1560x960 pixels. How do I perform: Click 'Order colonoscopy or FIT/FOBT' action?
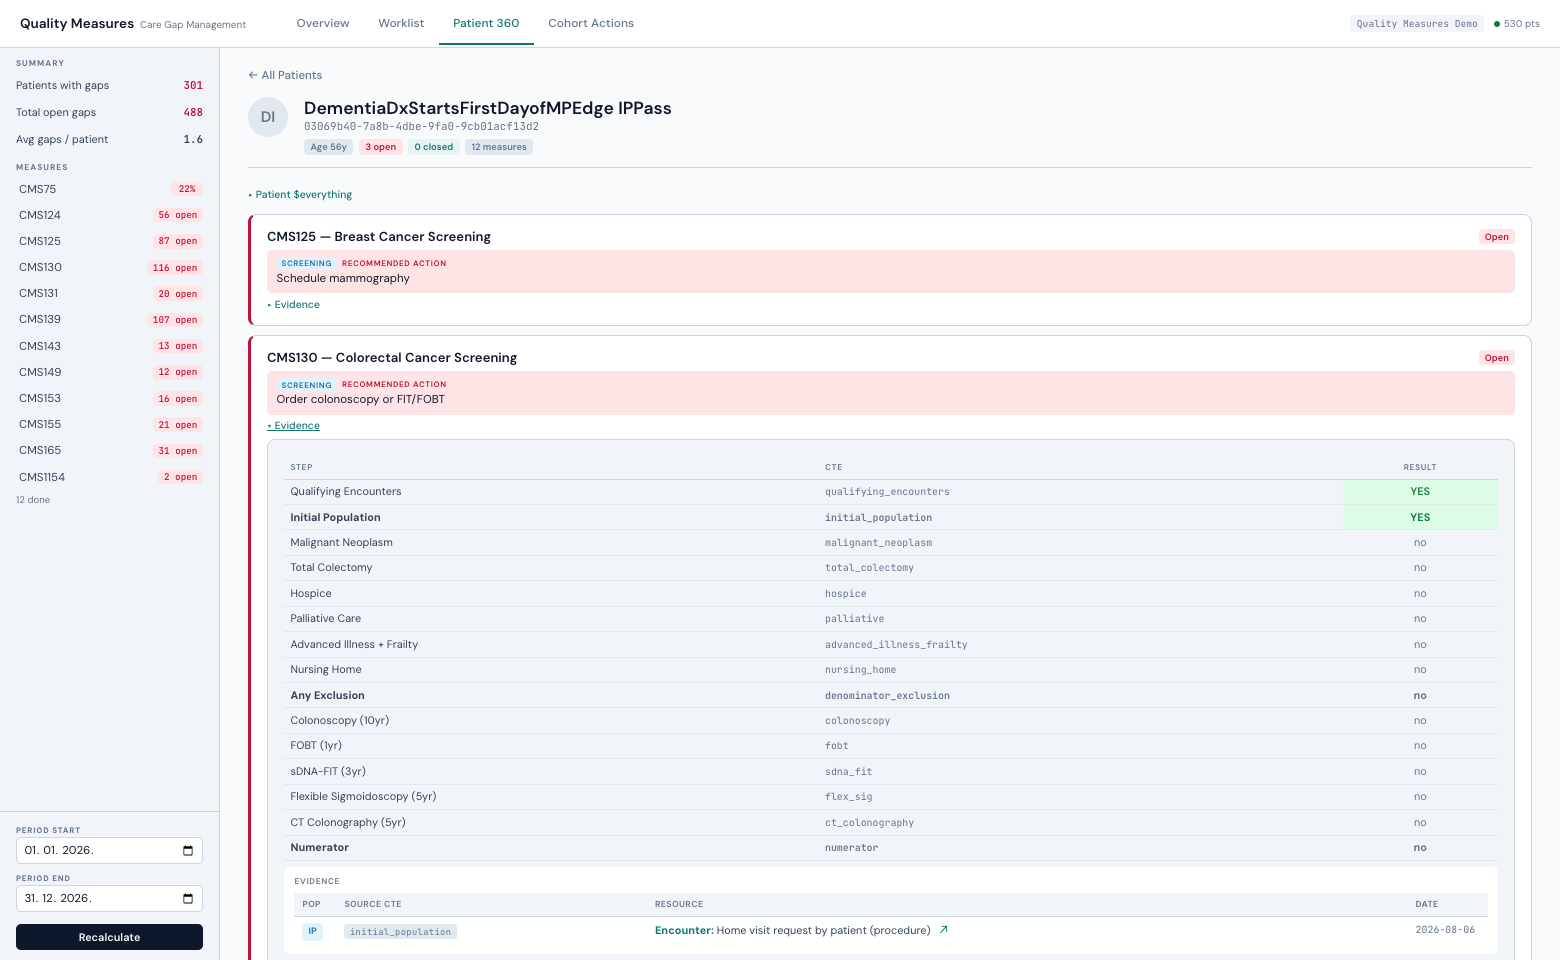coord(361,399)
